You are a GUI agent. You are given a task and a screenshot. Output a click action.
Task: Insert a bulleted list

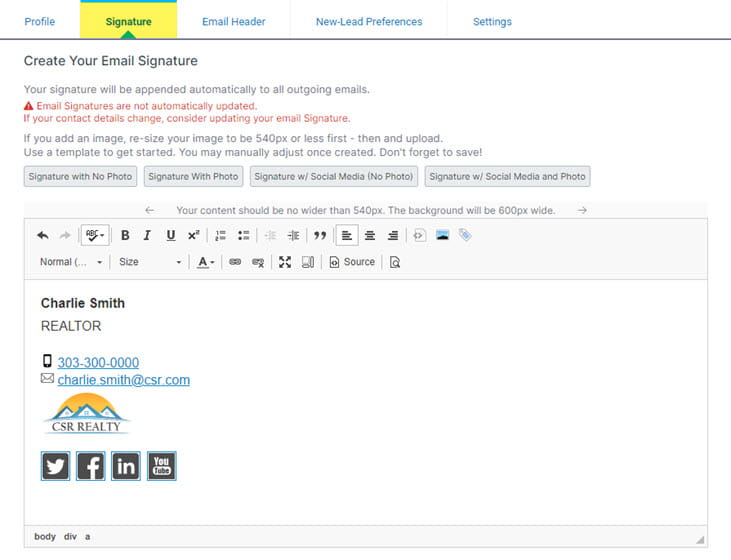point(243,236)
